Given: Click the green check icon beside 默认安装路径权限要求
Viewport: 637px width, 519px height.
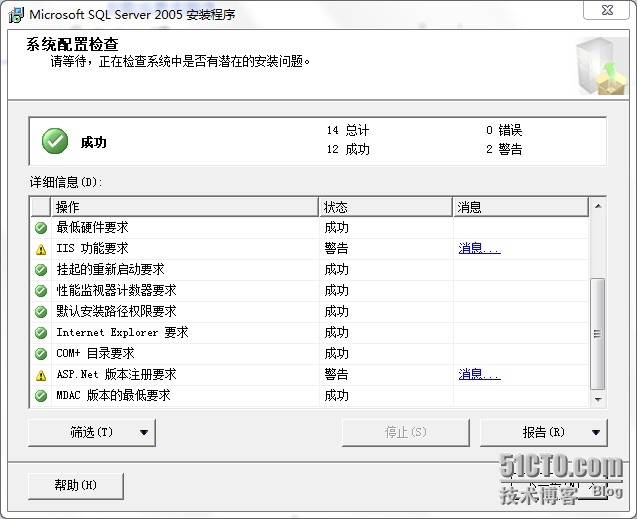Looking at the screenshot, I should [41, 312].
